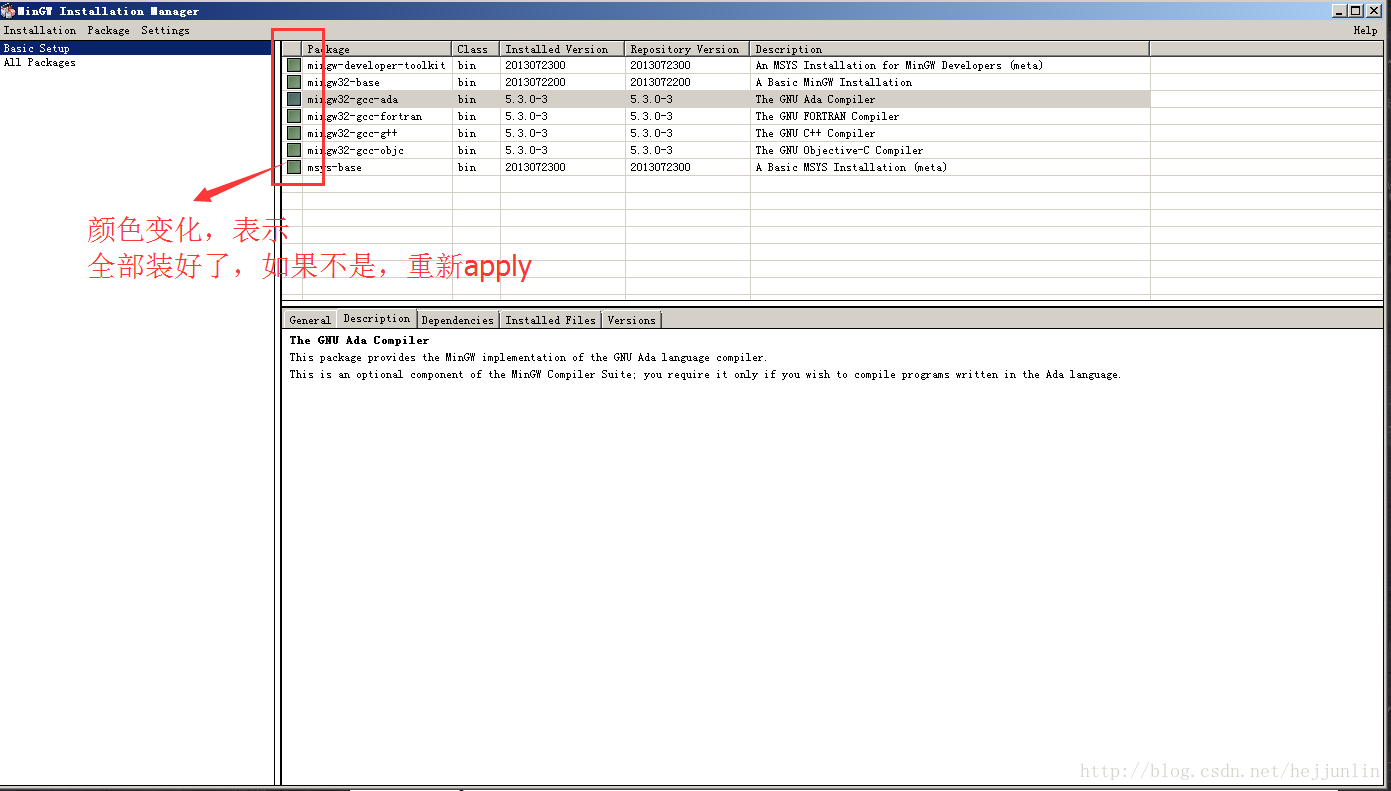
Task: Switch to the General tab
Action: (310, 320)
